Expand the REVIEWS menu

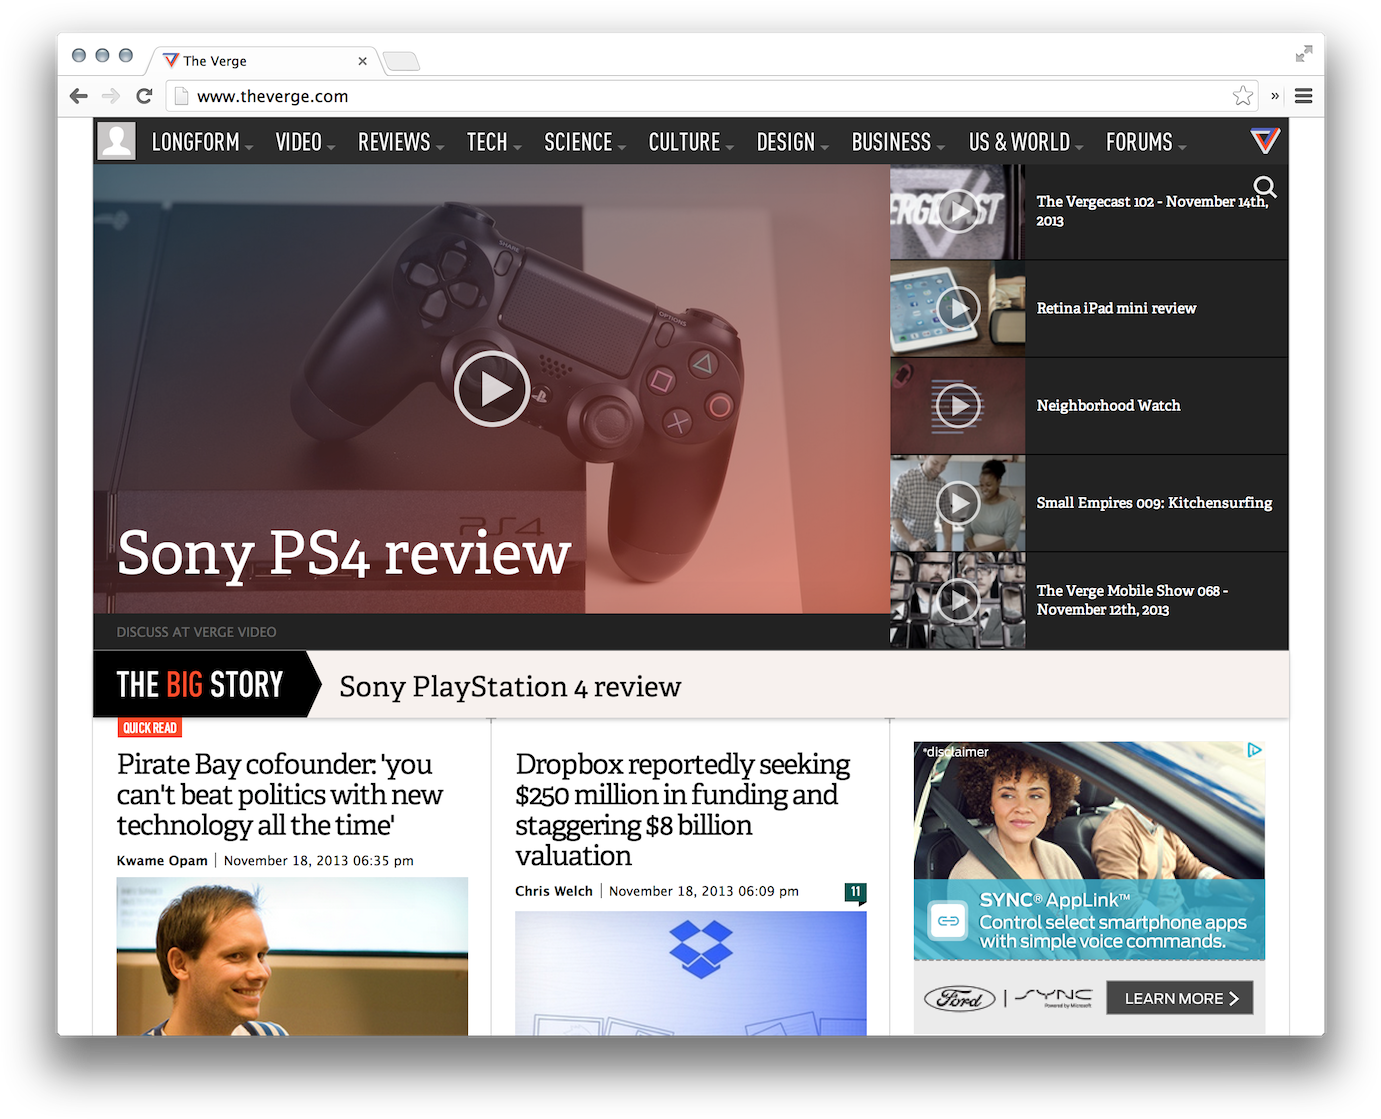401,142
